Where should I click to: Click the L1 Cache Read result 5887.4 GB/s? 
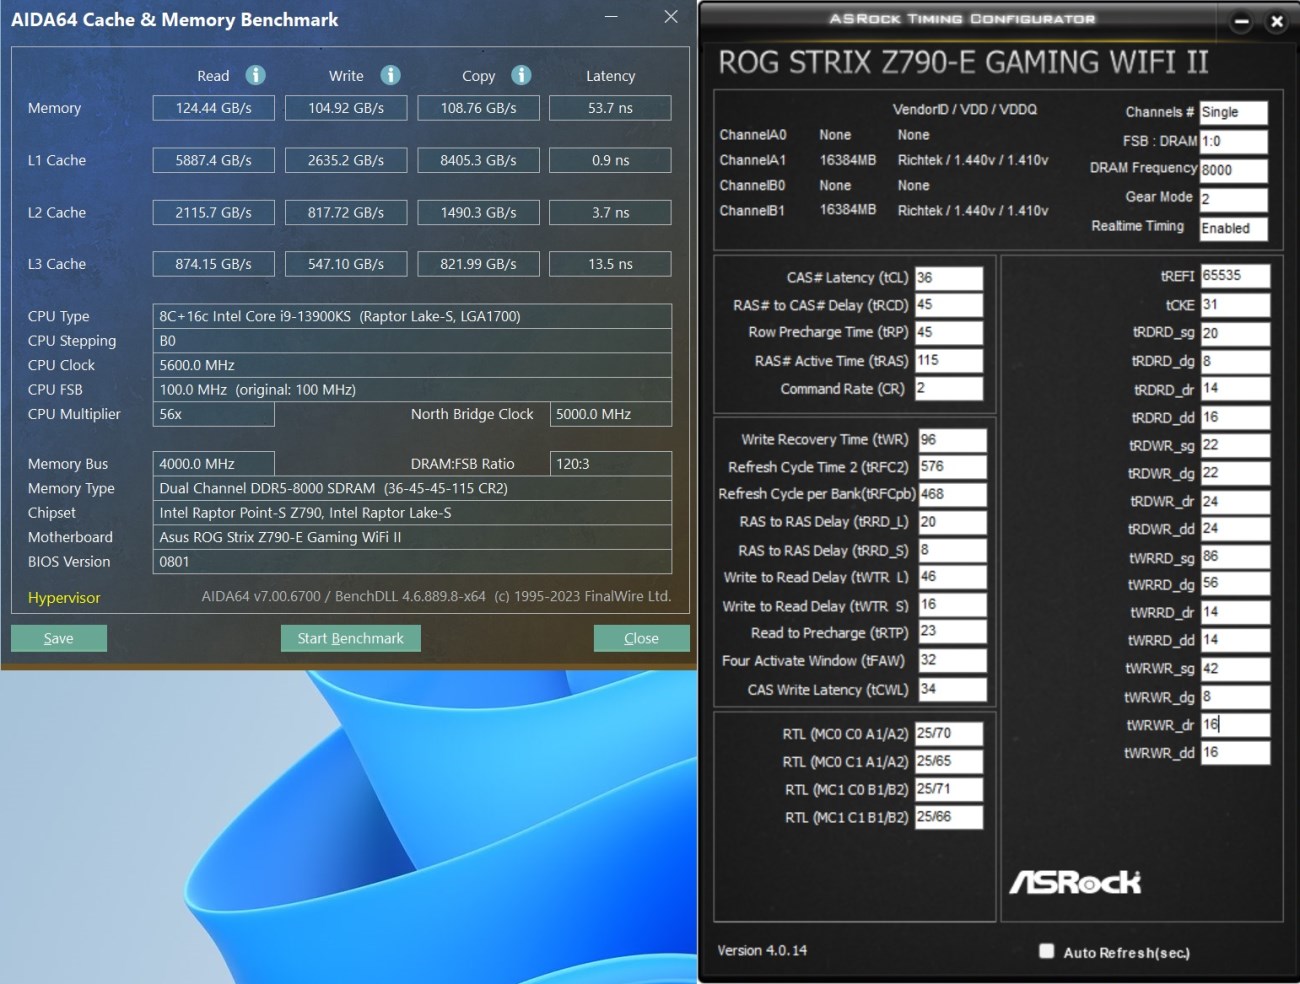pos(214,160)
